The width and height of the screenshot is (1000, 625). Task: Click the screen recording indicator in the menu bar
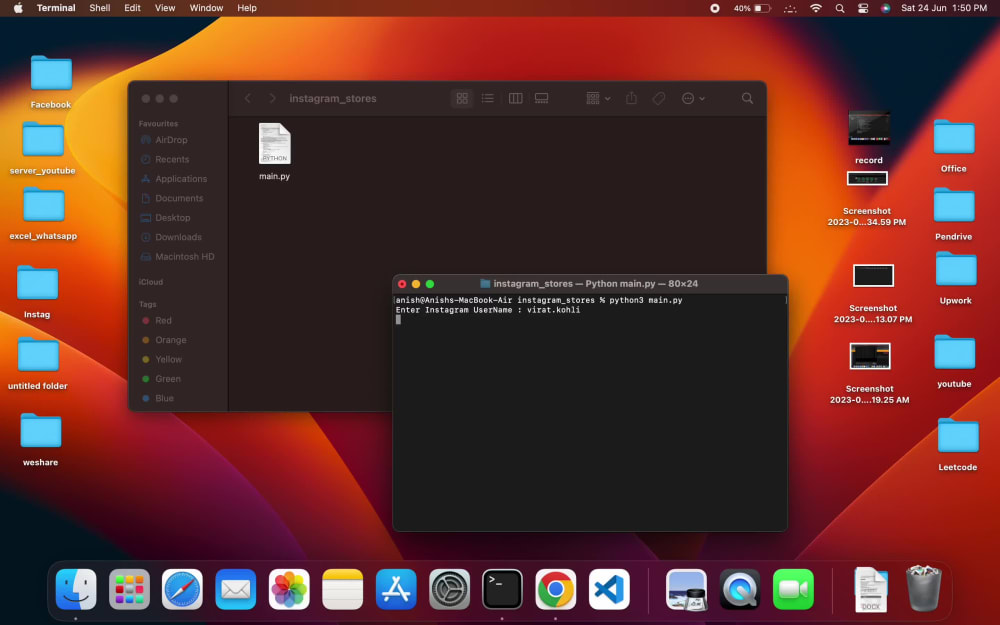click(715, 8)
